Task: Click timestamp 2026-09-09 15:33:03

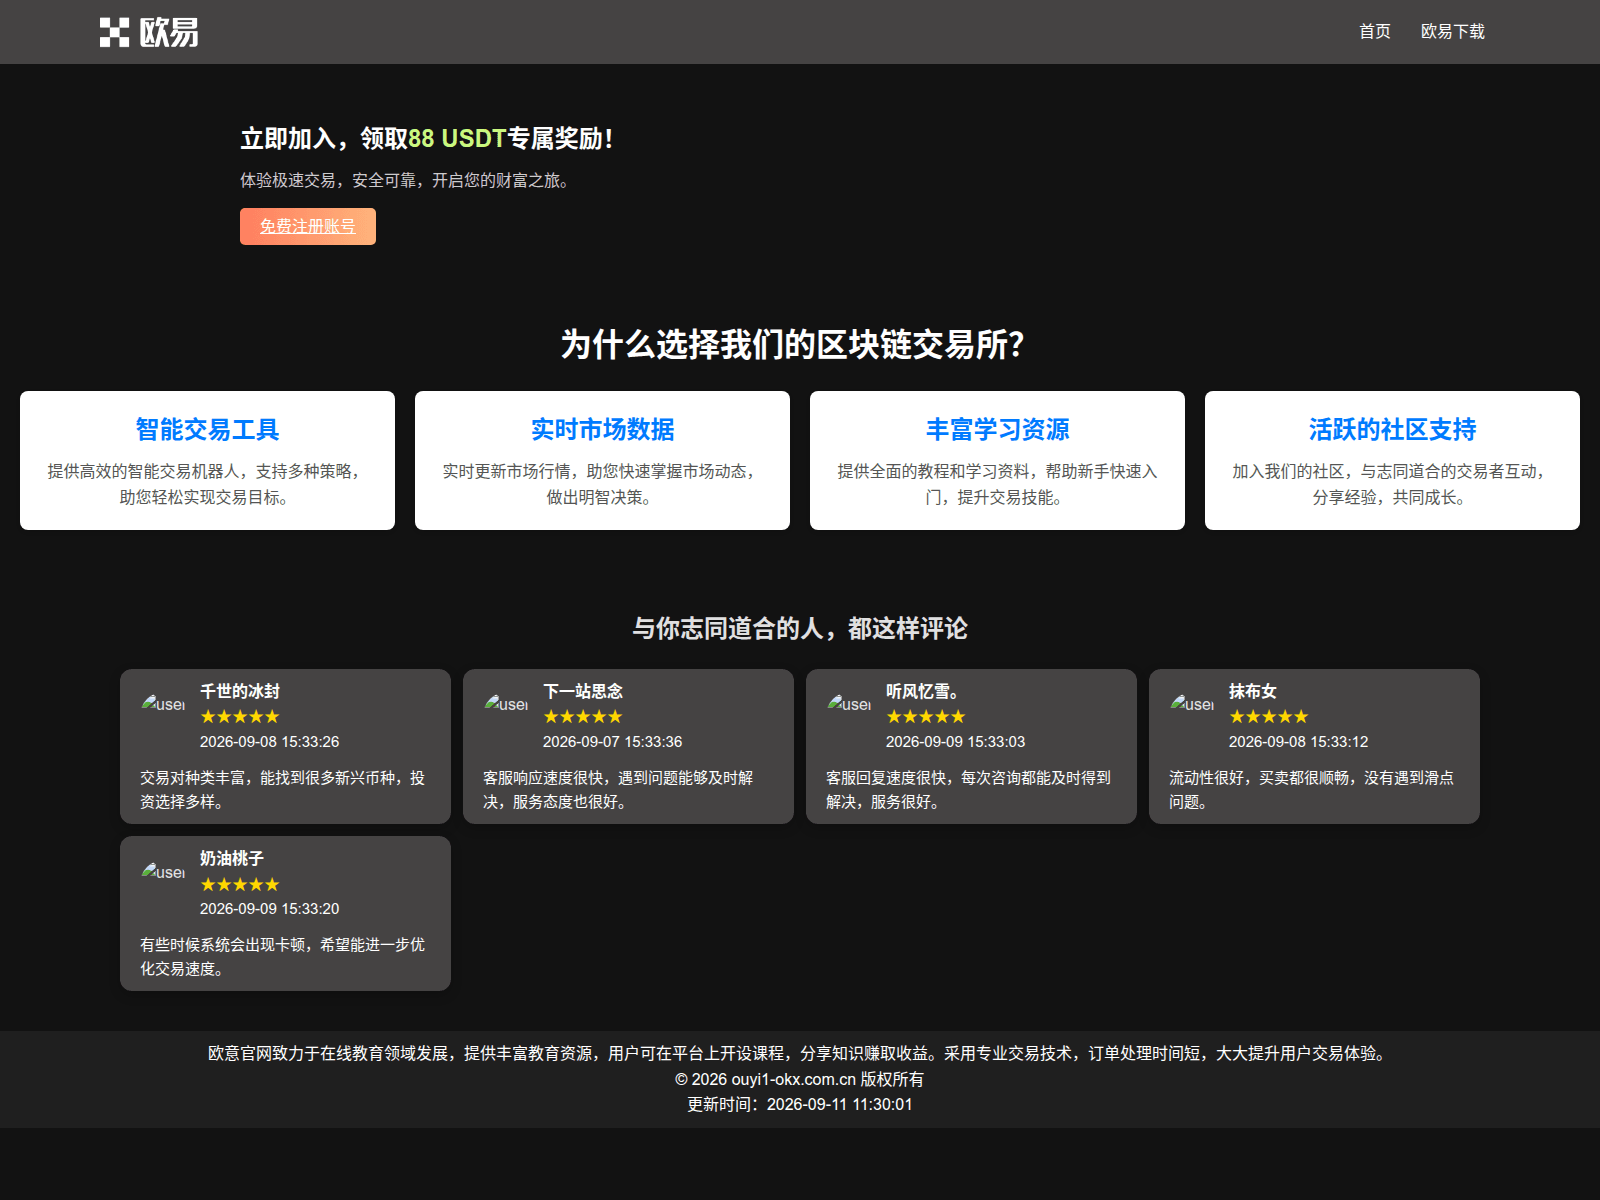Action: (956, 742)
